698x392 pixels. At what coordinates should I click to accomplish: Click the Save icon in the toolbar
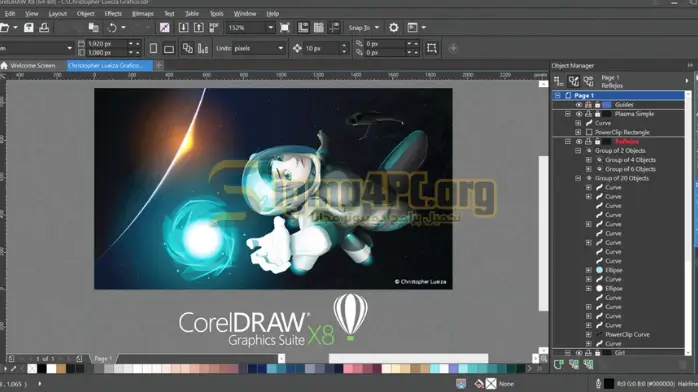[28, 28]
